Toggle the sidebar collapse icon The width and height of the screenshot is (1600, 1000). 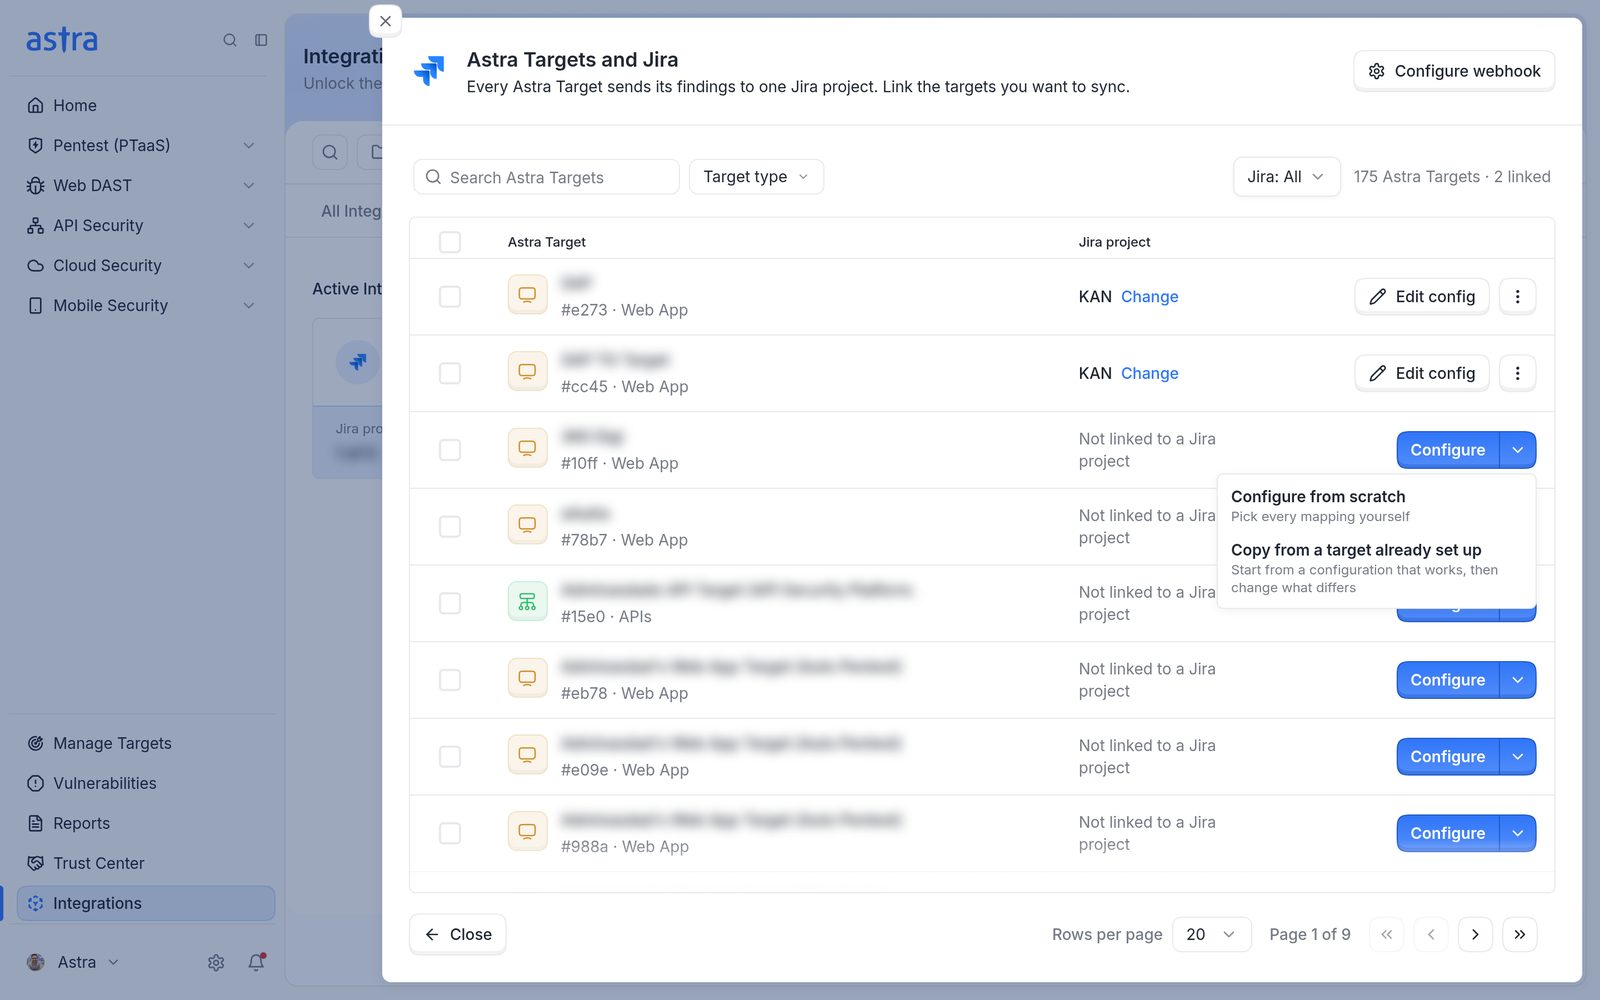(261, 40)
